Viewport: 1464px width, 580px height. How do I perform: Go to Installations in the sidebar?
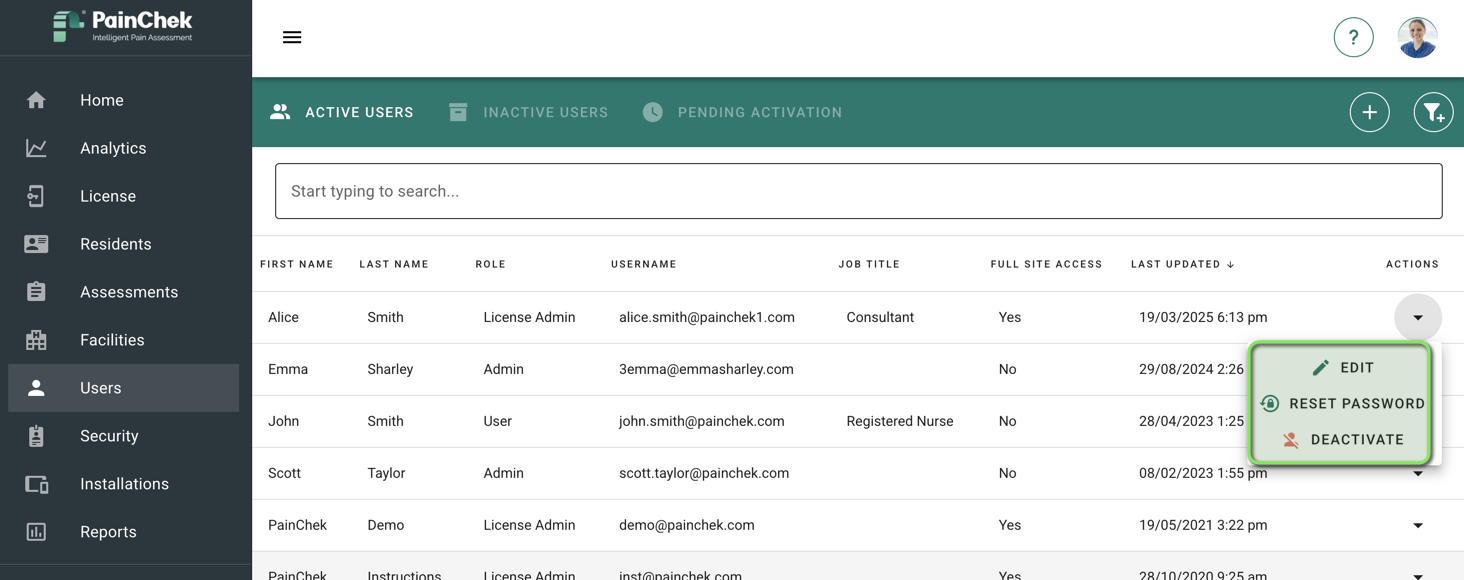click(124, 484)
